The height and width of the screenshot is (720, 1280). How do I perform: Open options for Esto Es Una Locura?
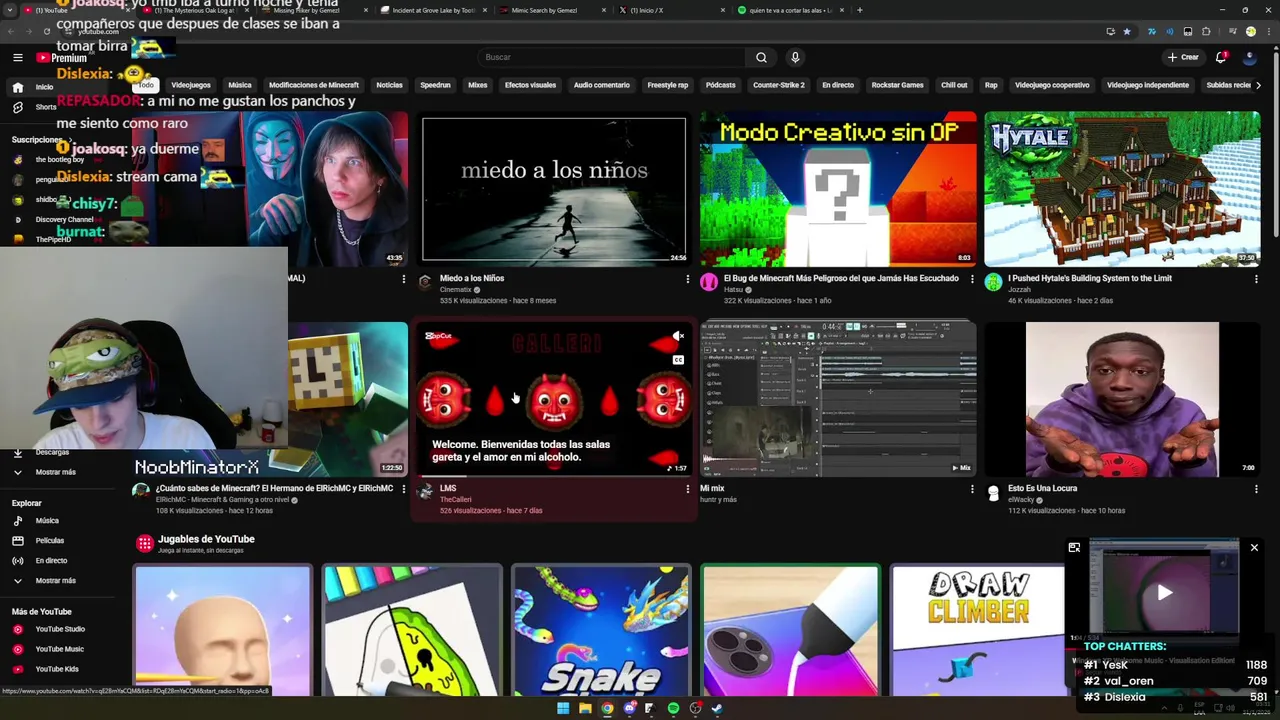tap(1256, 489)
